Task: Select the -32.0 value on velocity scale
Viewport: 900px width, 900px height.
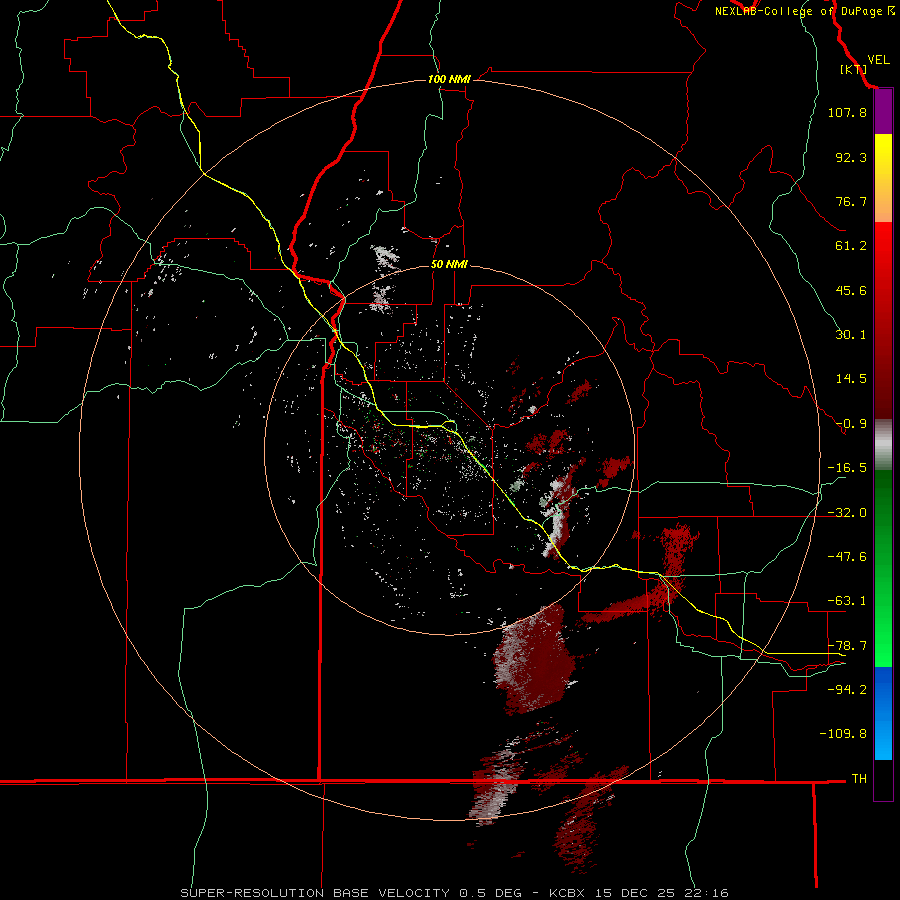Action: [x=847, y=513]
